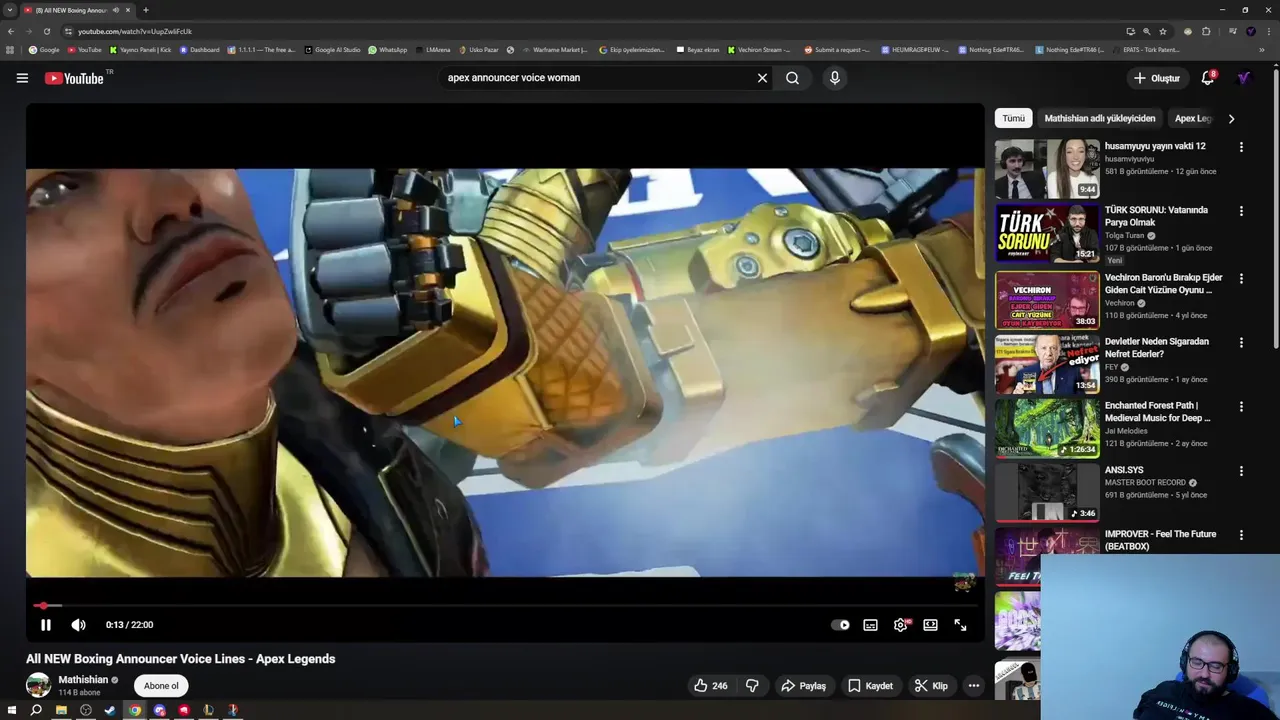The width and height of the screenshot is (1280, 720).
Task: Go back in the browser
Action: [11, 31]
